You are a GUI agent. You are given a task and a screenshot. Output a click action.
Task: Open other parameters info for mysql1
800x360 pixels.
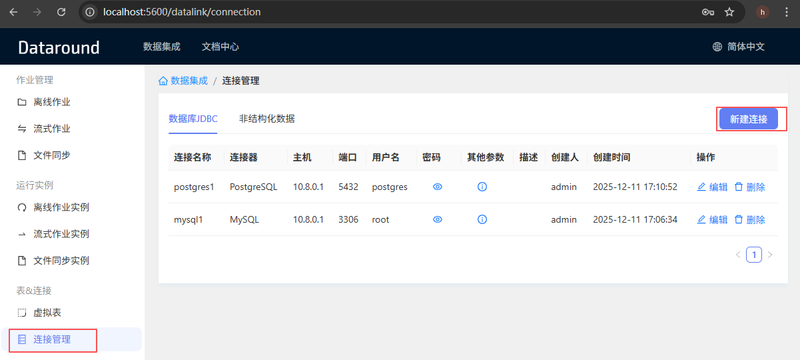point(482,219)
